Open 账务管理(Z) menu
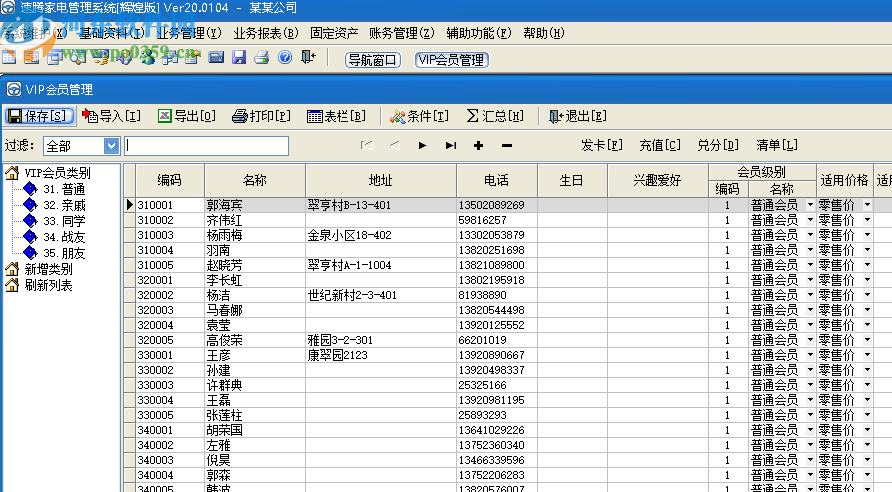Image resolution: width=892 pixels, height=492 pixels. [x=402, y=34]
